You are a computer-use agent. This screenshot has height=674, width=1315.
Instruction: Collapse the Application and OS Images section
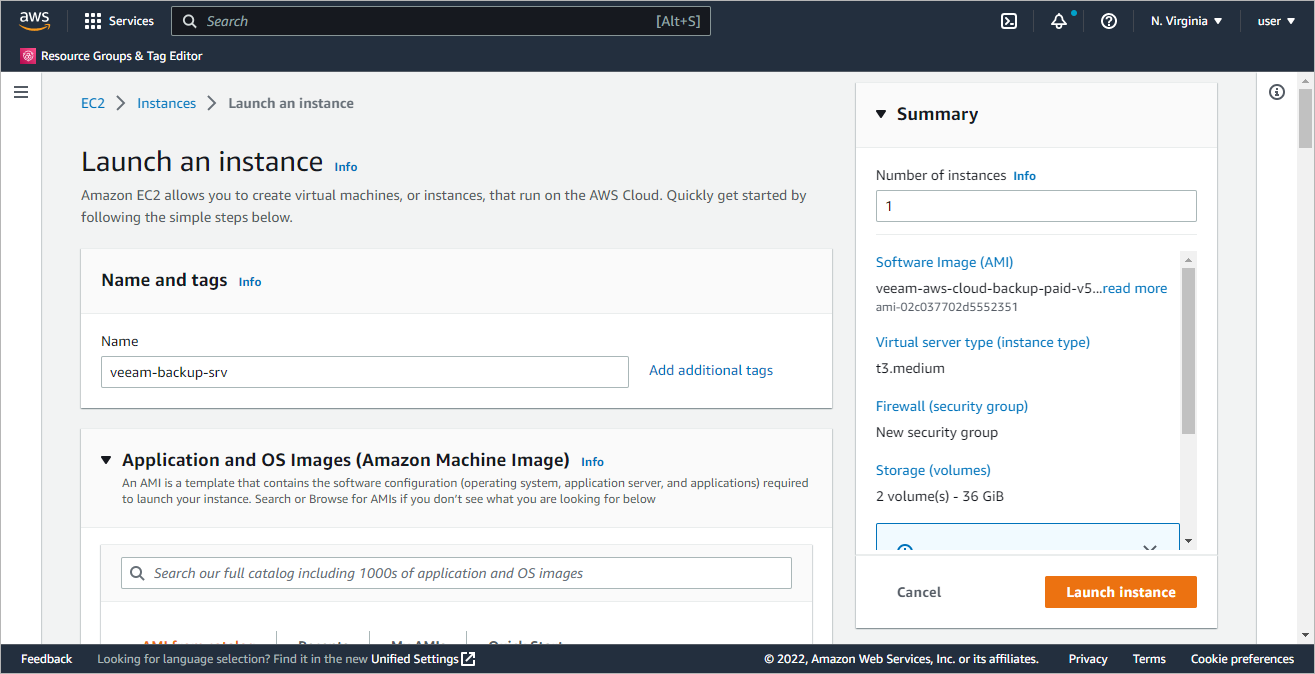pyautogui.click(x=106, y=459)
